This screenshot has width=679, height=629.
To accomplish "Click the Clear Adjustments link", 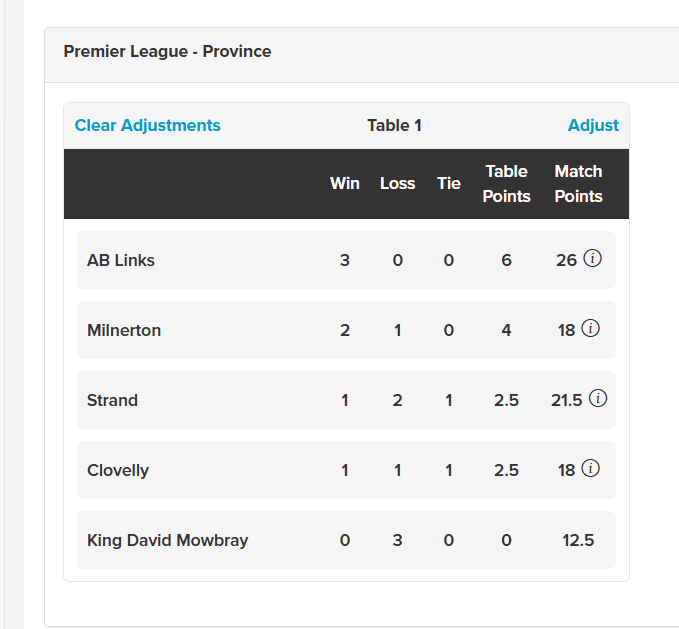I will point(148,125).
